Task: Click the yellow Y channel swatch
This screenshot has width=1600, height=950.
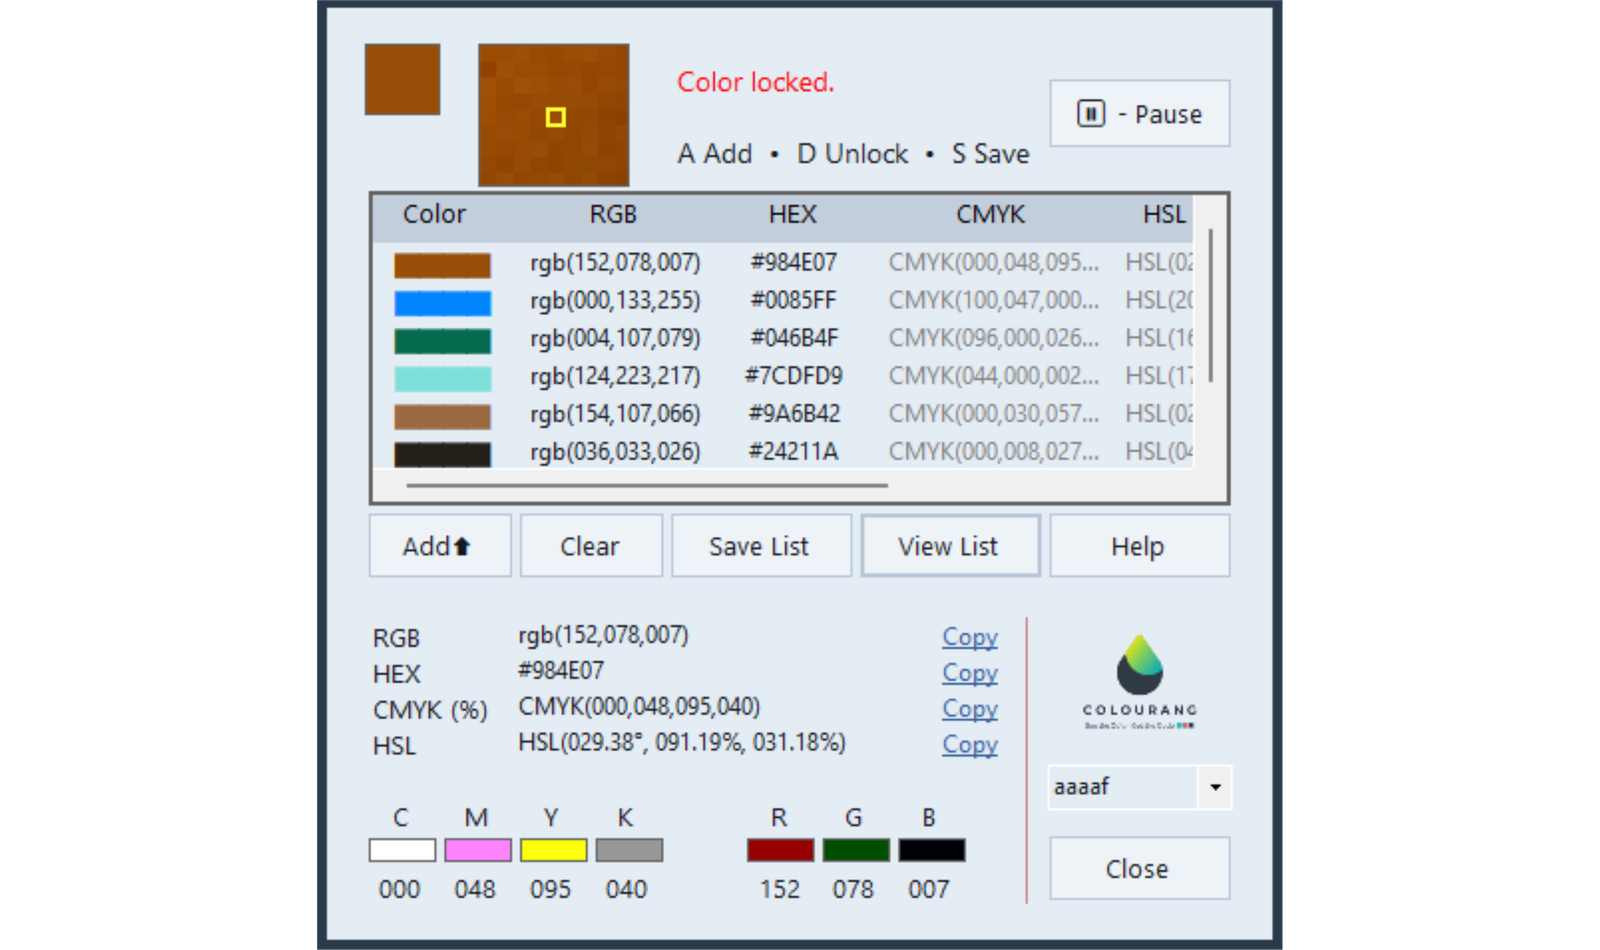Action: [x=553, y=850]
